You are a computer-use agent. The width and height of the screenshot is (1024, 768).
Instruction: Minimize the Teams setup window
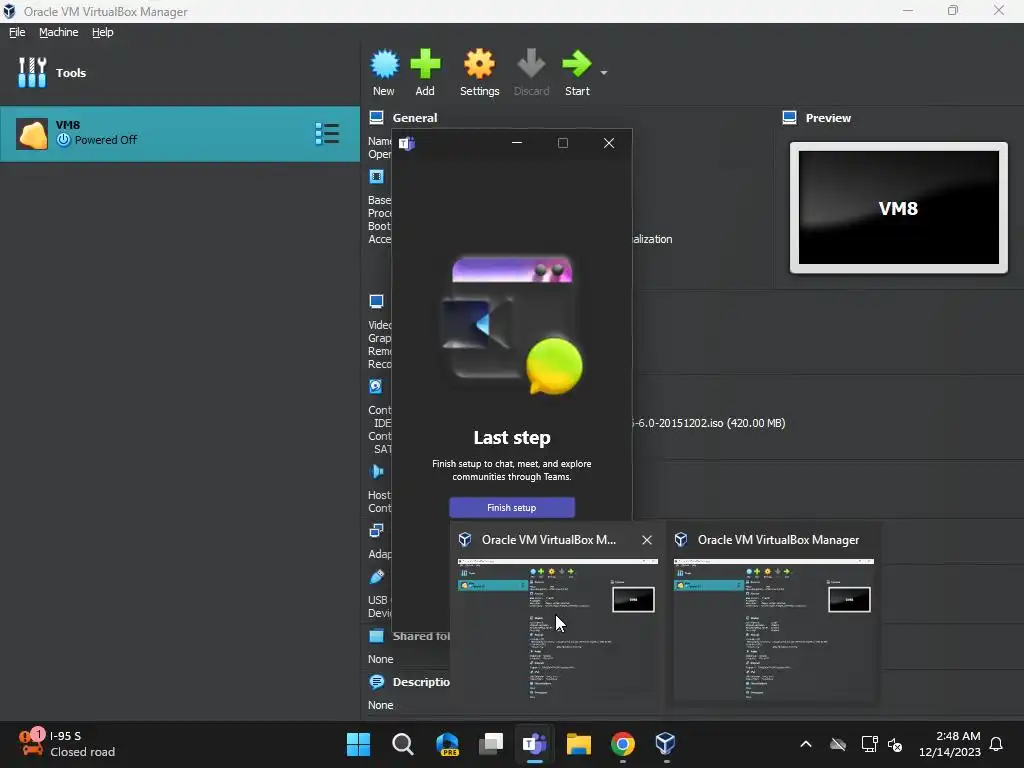coord(517,143)
